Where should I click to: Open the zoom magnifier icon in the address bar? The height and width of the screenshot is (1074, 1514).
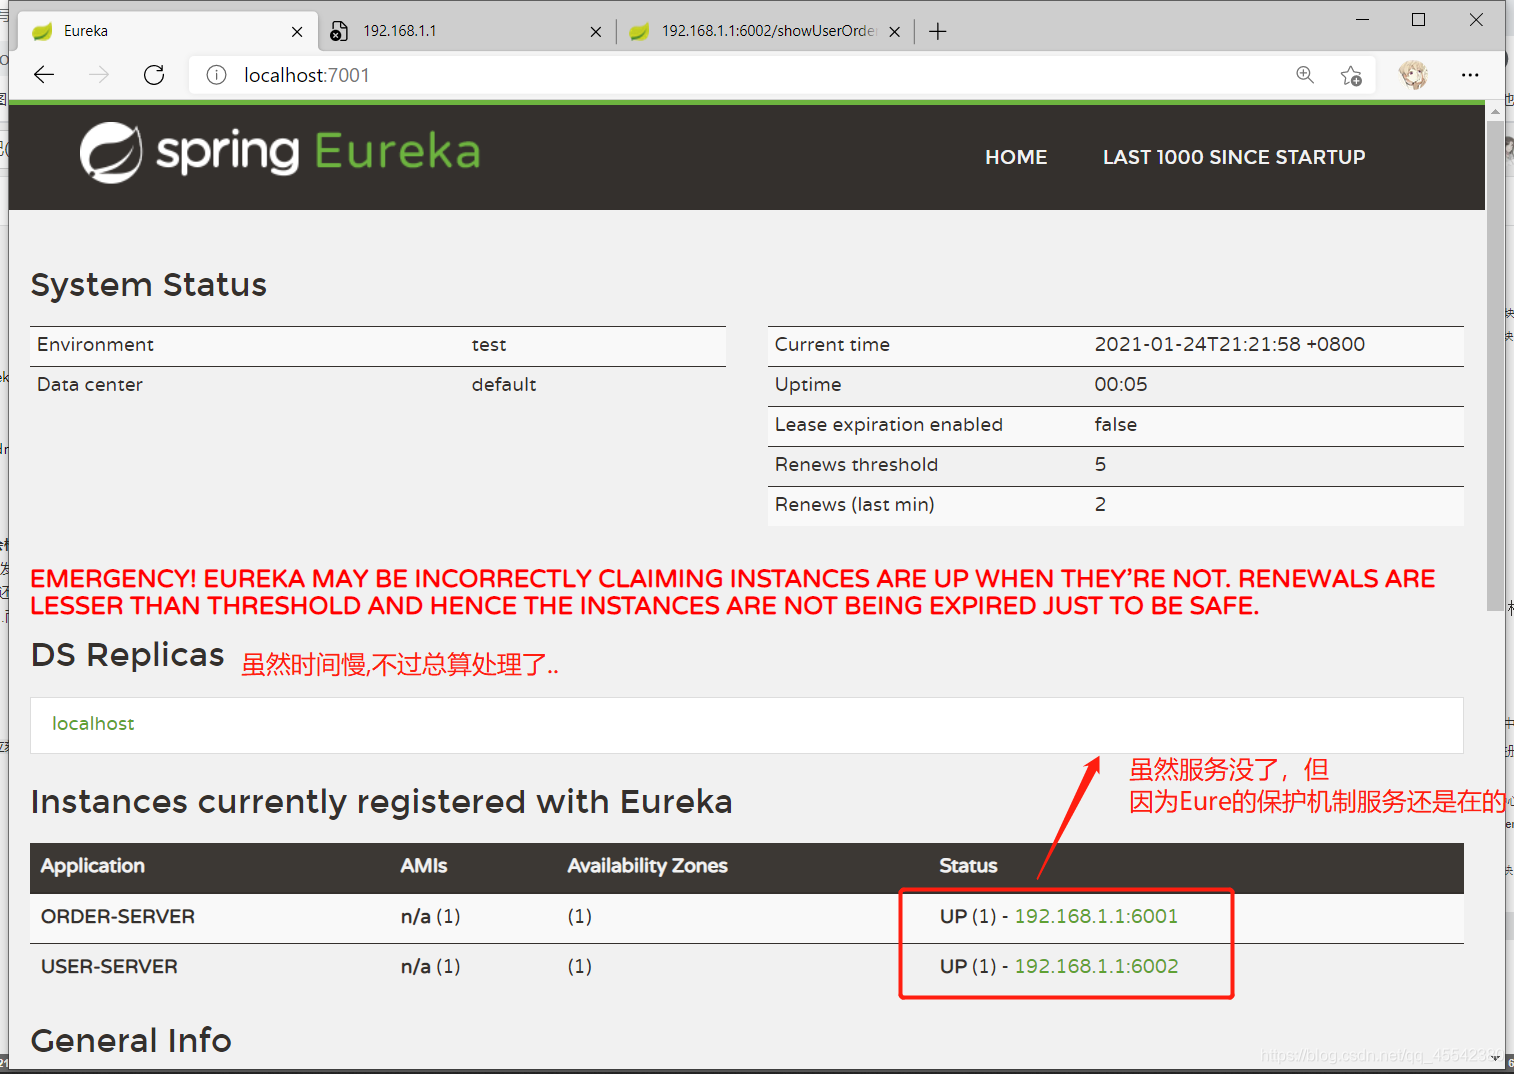tap(1305, 75)
